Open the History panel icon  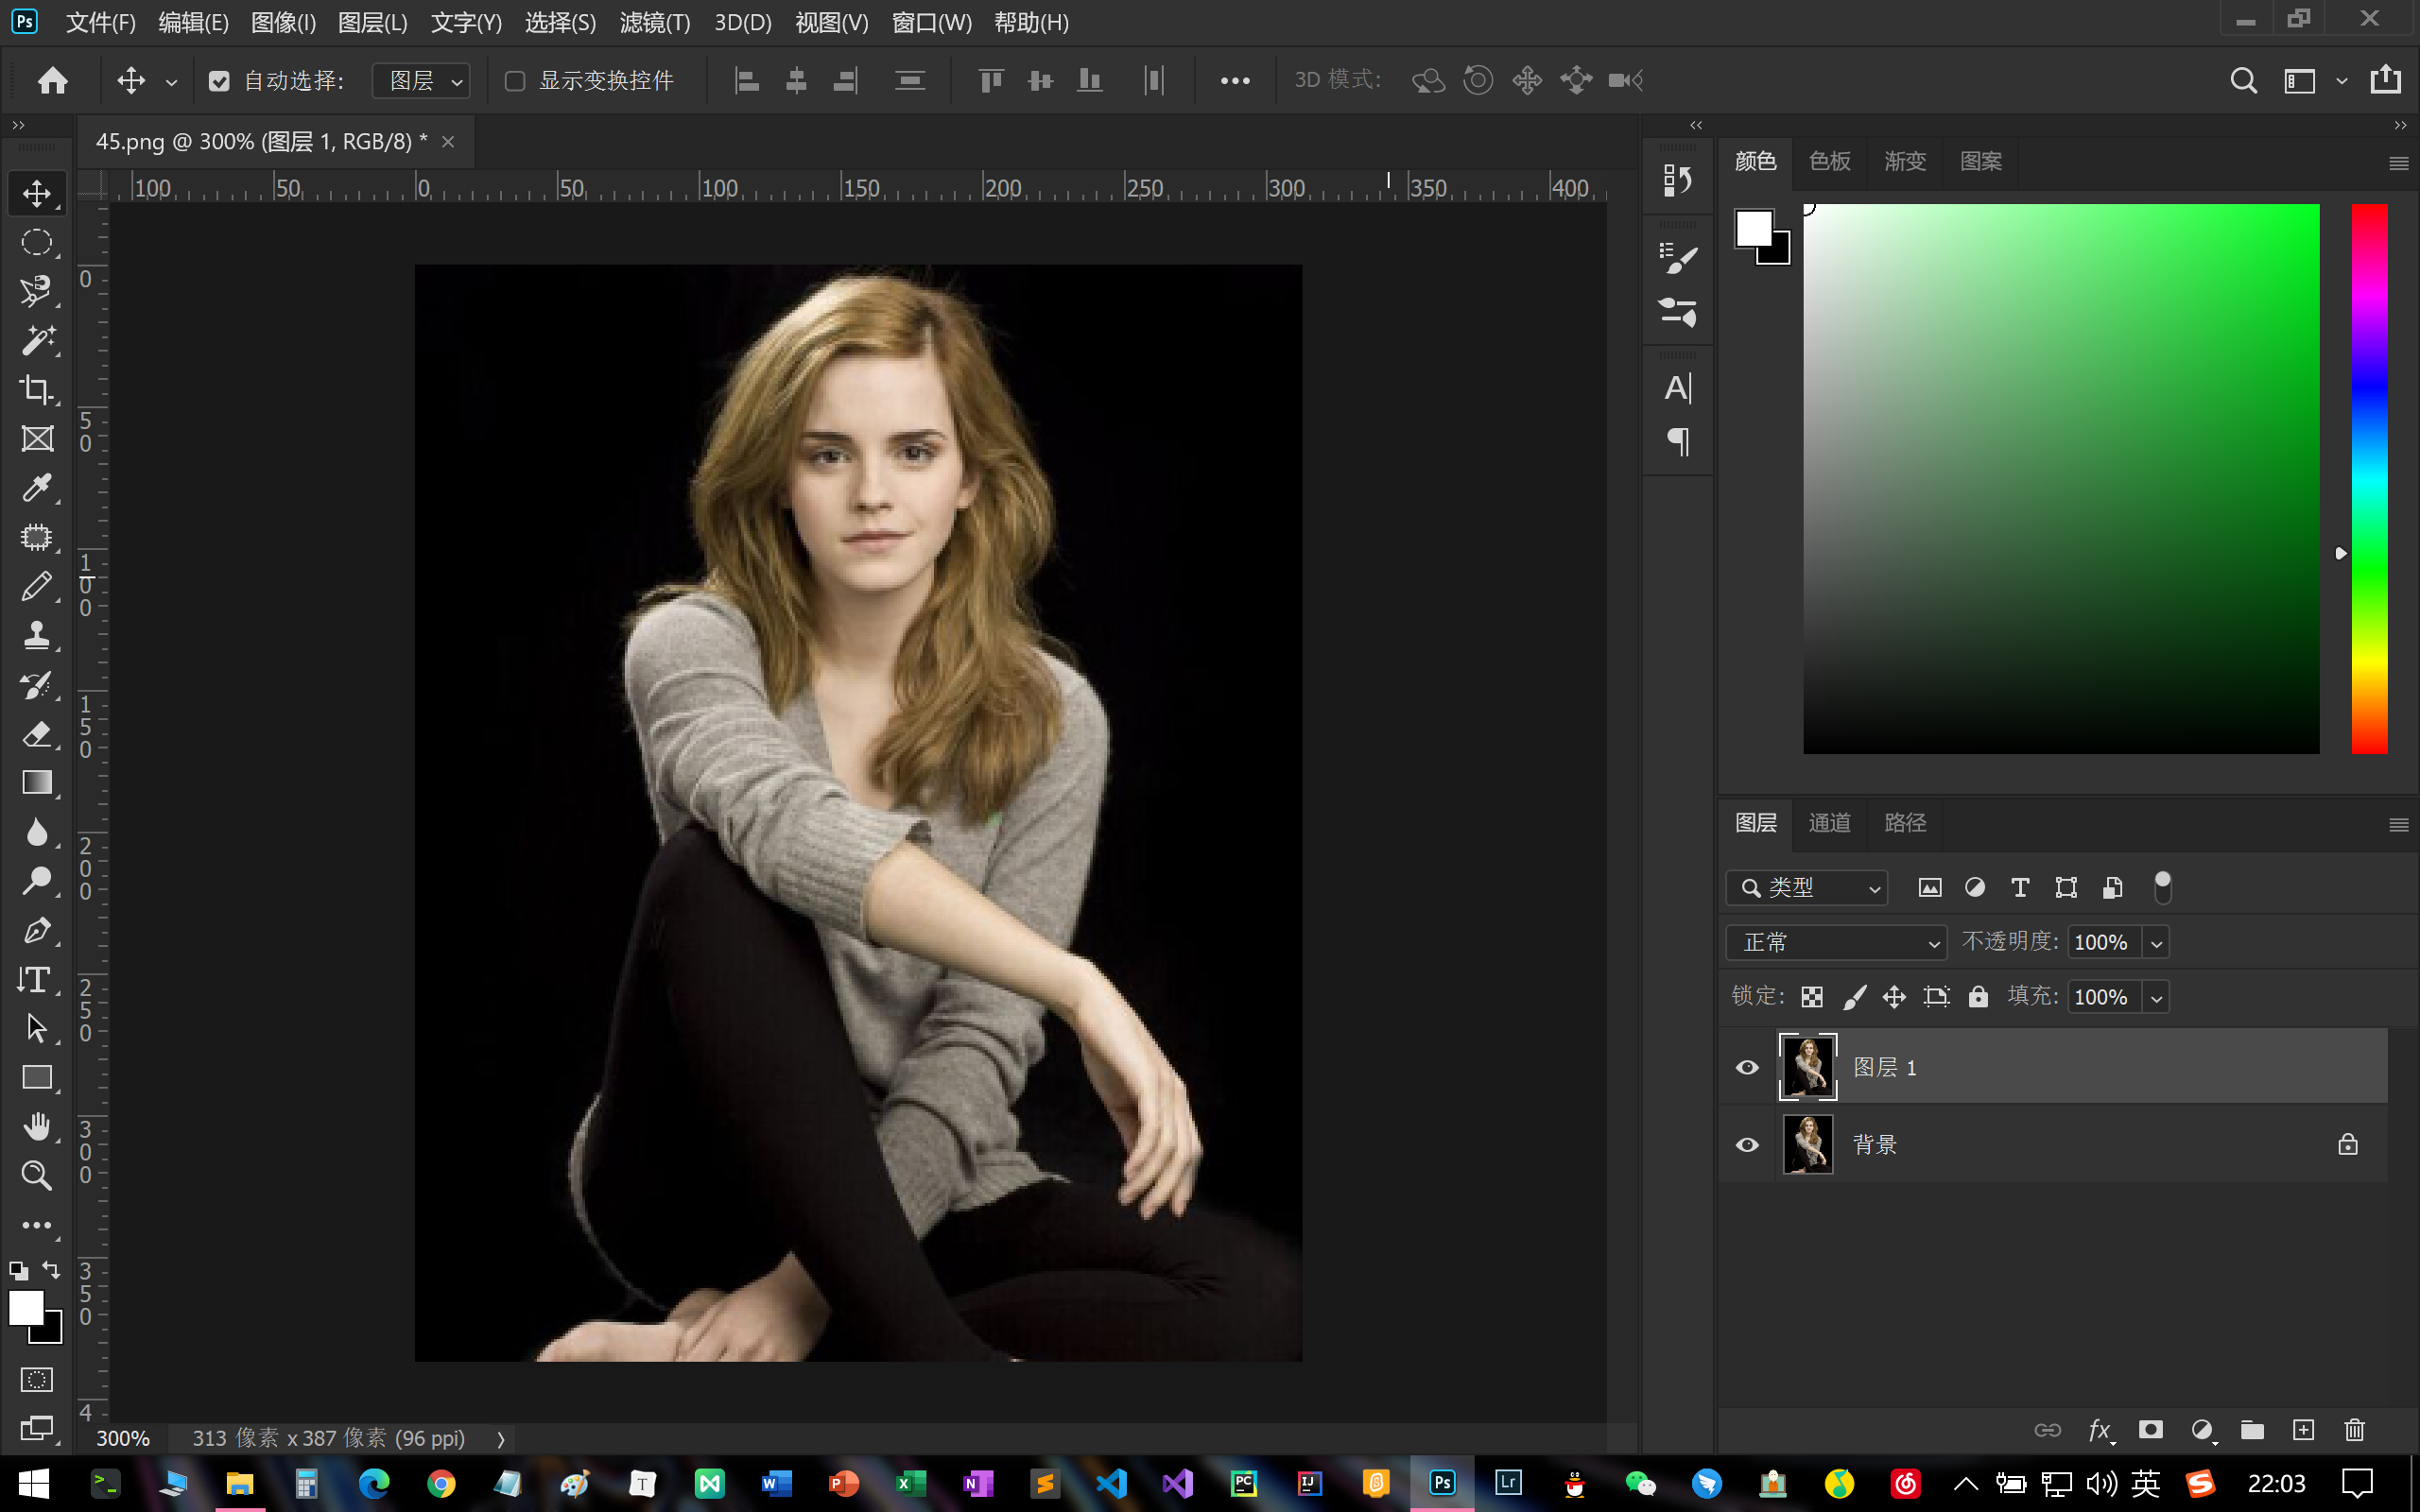1677,180
